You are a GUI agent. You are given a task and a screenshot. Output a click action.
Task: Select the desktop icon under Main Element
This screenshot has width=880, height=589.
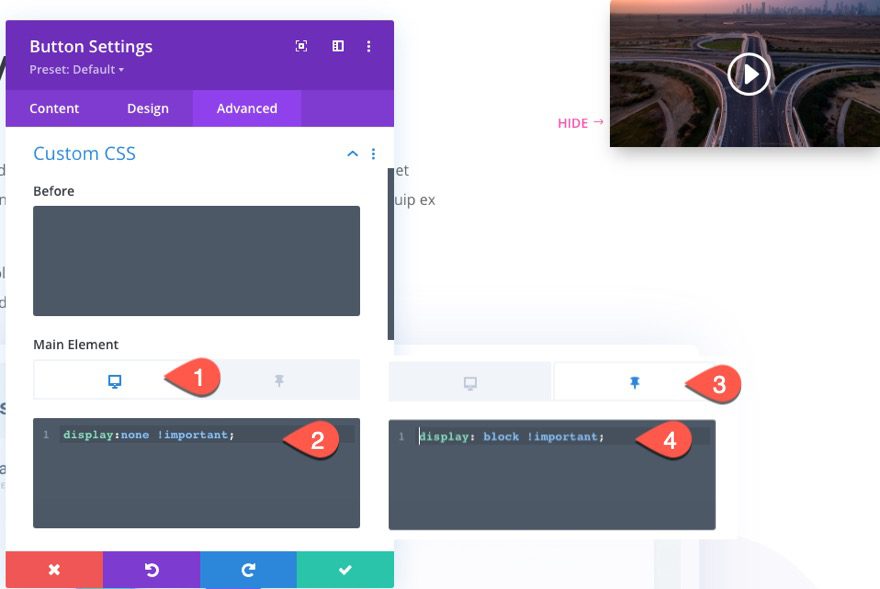coord(115,381)
